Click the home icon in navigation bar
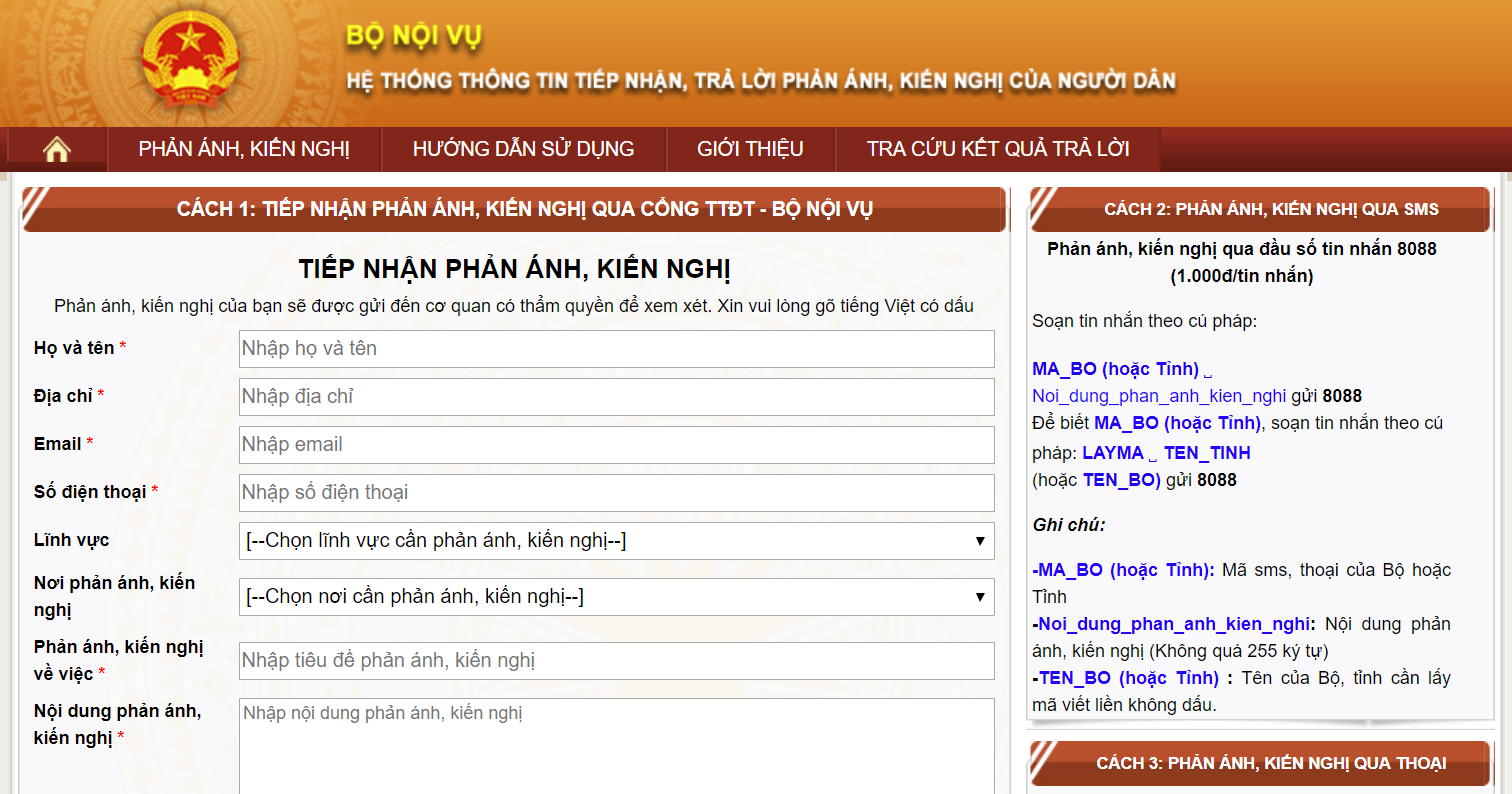1512x794 pixels. (57, 150)
